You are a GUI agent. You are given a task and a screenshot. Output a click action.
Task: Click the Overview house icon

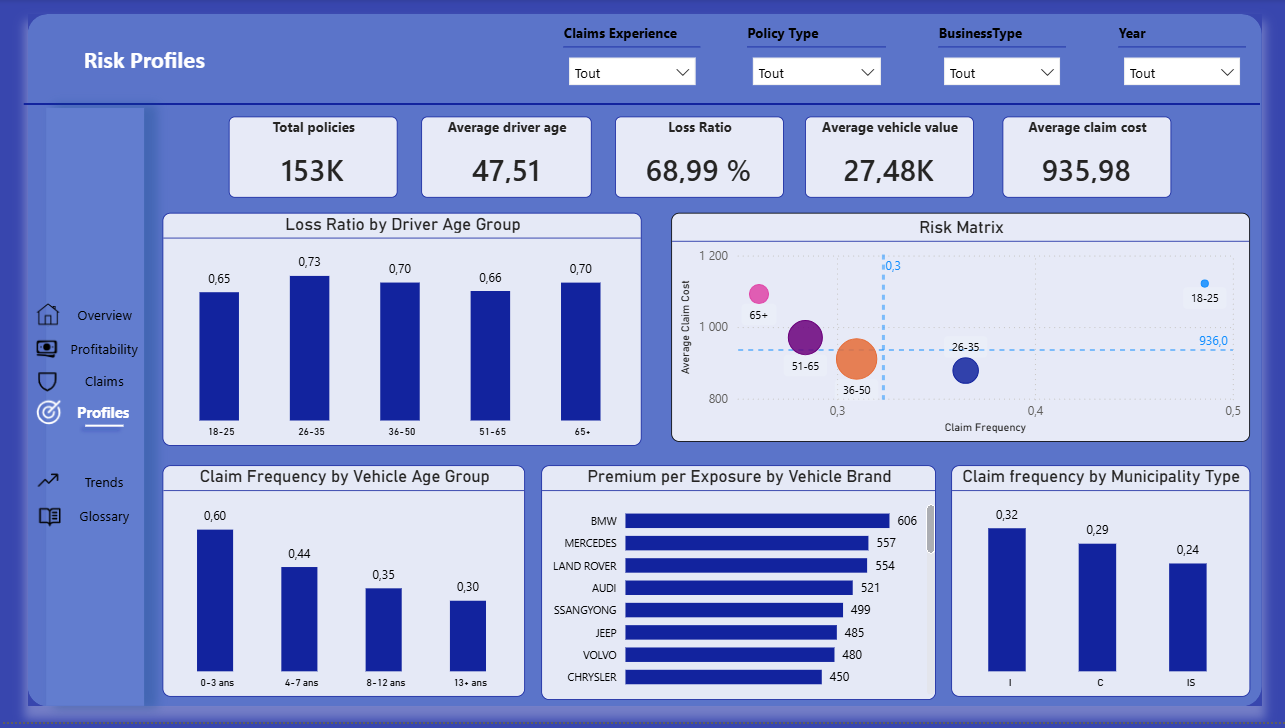pyautogui.click(x=47, y=315)
